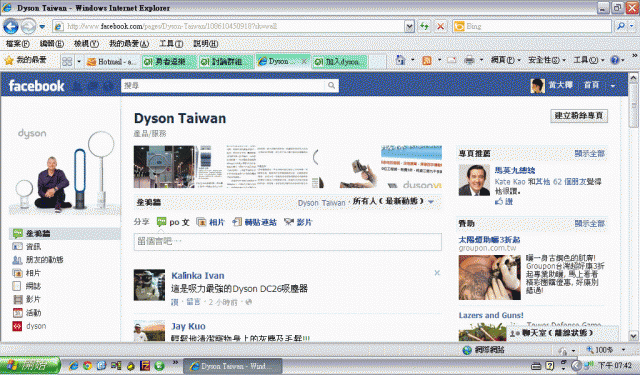640x375 pixels.
Task: Select 朋友的動態 in left sidebar
Action: (x=38, y=260)
